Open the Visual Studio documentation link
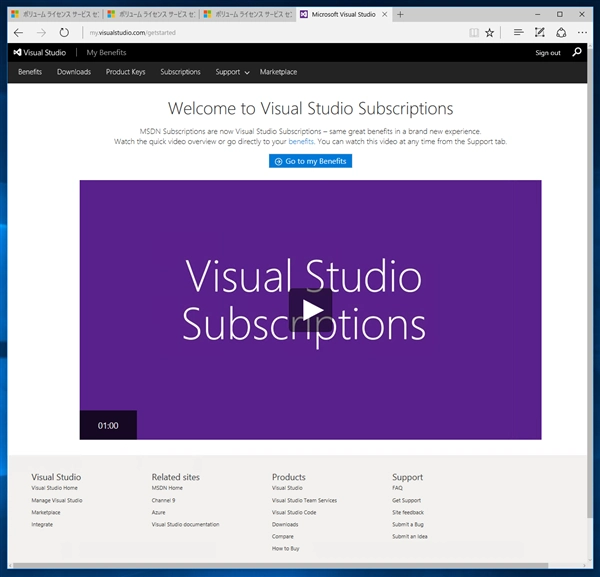600x577 pixels. pyautogui.click(x=185, y=524)
